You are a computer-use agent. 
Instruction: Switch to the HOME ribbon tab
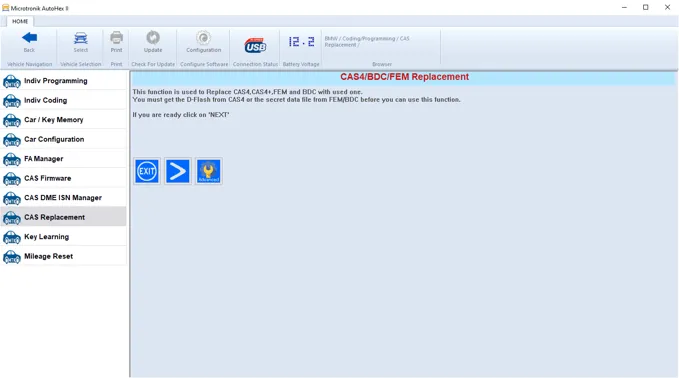click(20, 21)
